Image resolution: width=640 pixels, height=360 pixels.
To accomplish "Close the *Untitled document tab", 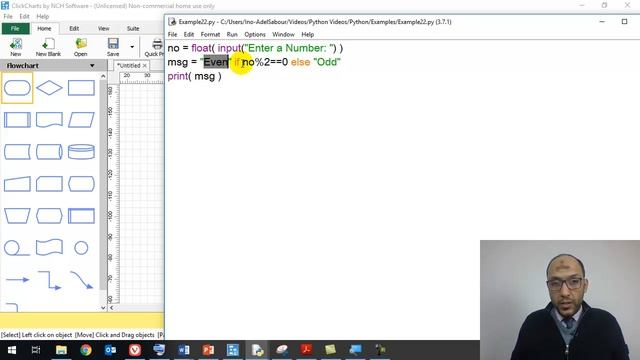I will point(144,65).
